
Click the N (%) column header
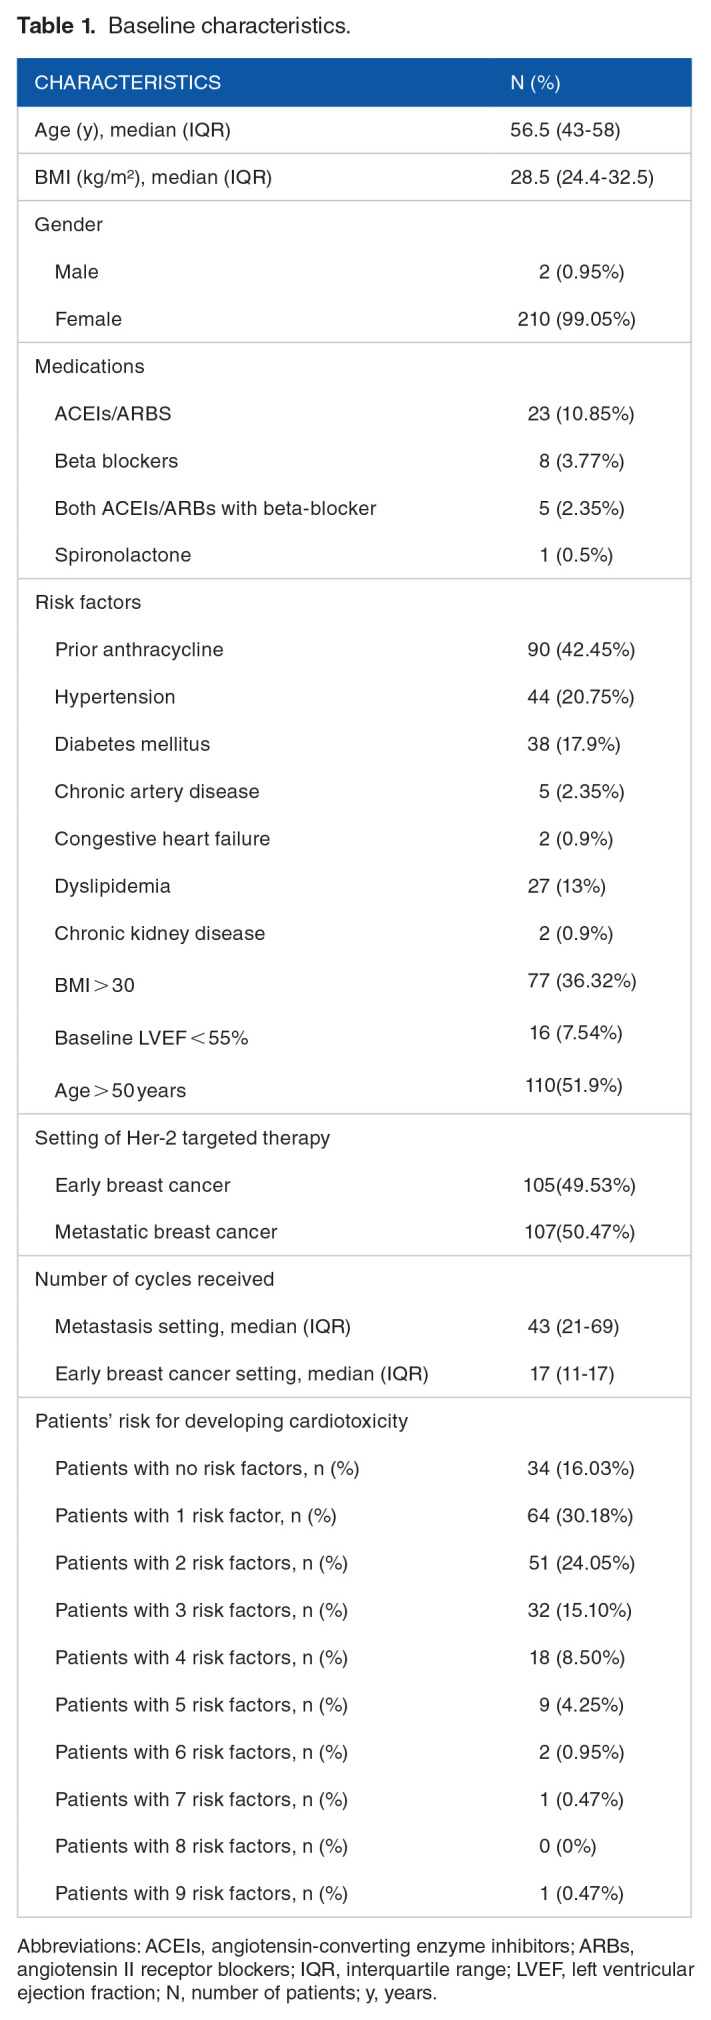tap(535, 83)
